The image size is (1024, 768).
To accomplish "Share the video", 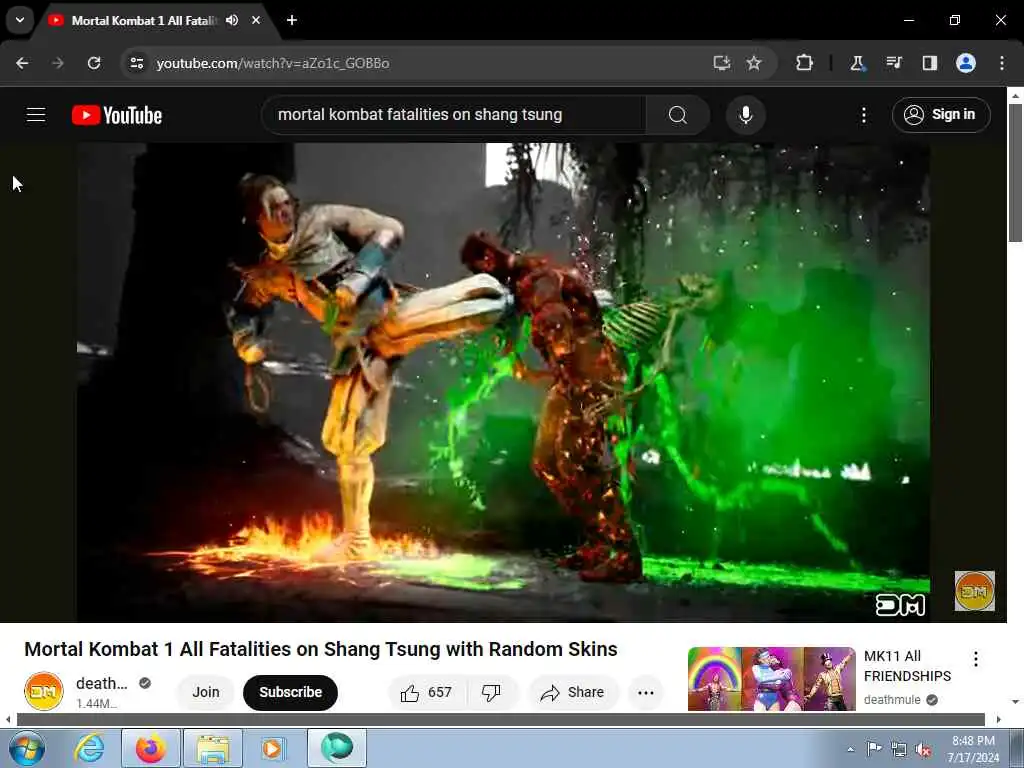I will click(573, 692).
